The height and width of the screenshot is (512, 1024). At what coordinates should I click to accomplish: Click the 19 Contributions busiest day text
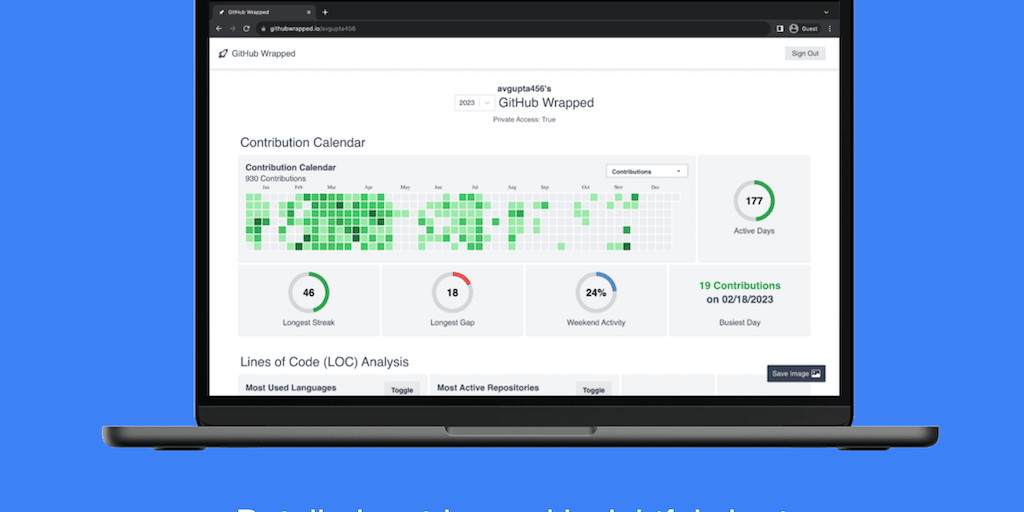click(739, 285)
